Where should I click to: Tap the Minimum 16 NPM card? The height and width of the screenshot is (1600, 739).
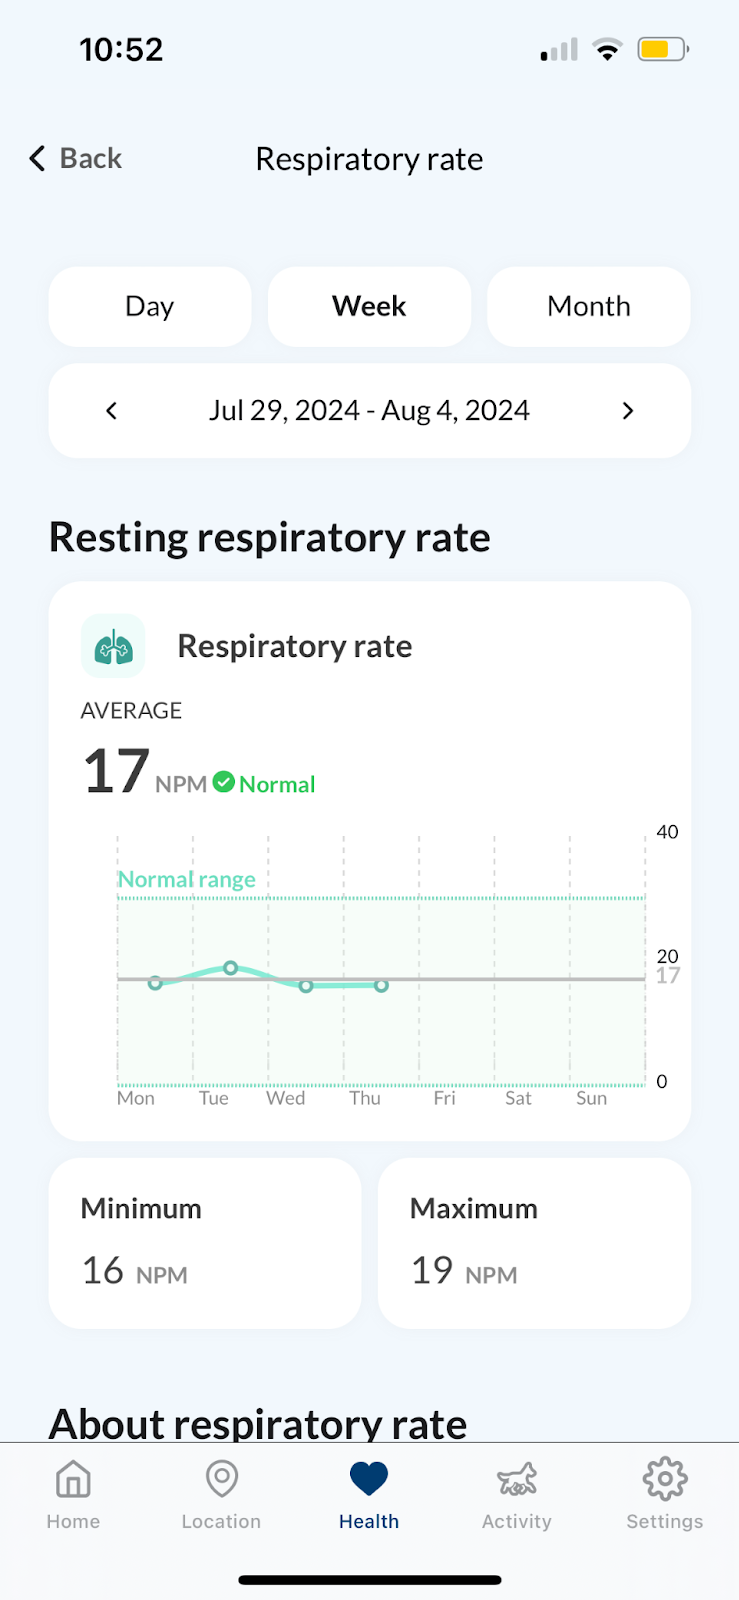coord(205,1243)
